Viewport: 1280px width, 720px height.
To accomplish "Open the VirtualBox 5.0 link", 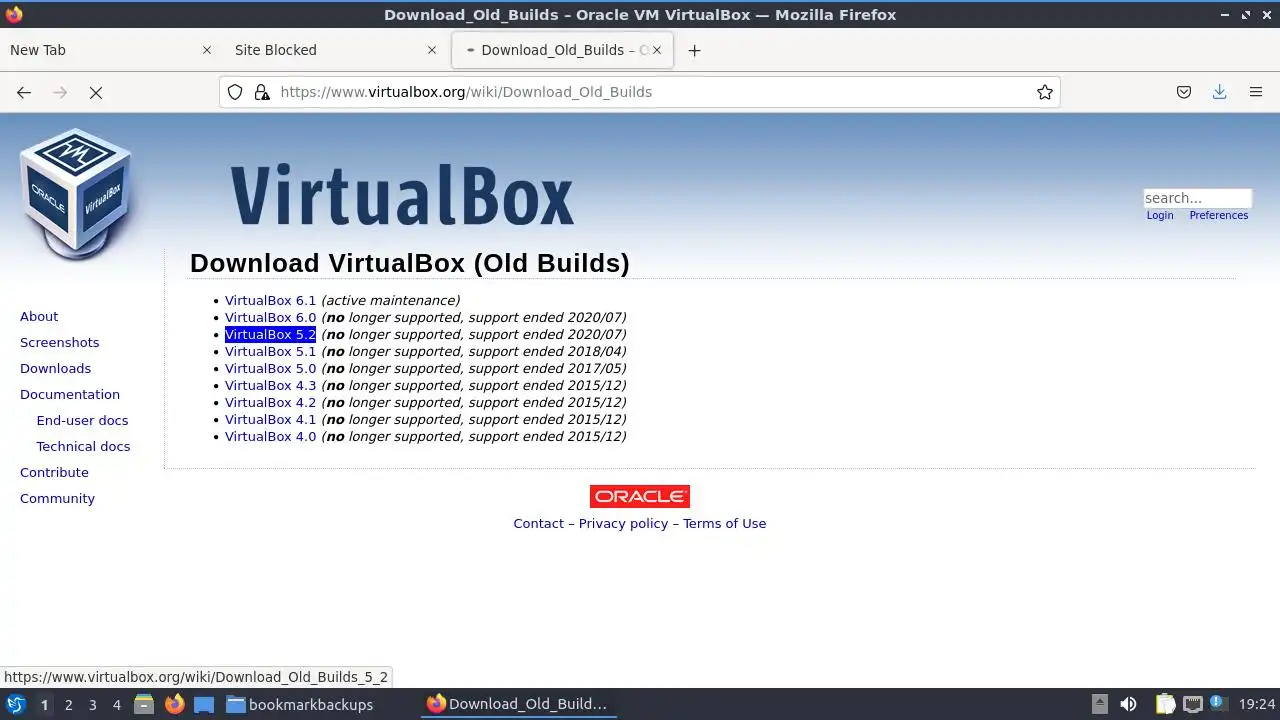I will click(270, 368).
